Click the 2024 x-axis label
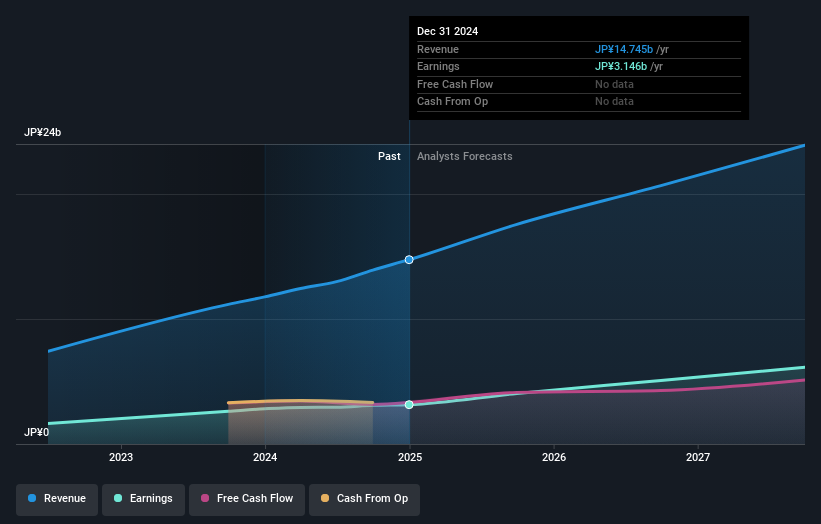821x524 pixels. (x=265, y=457)
